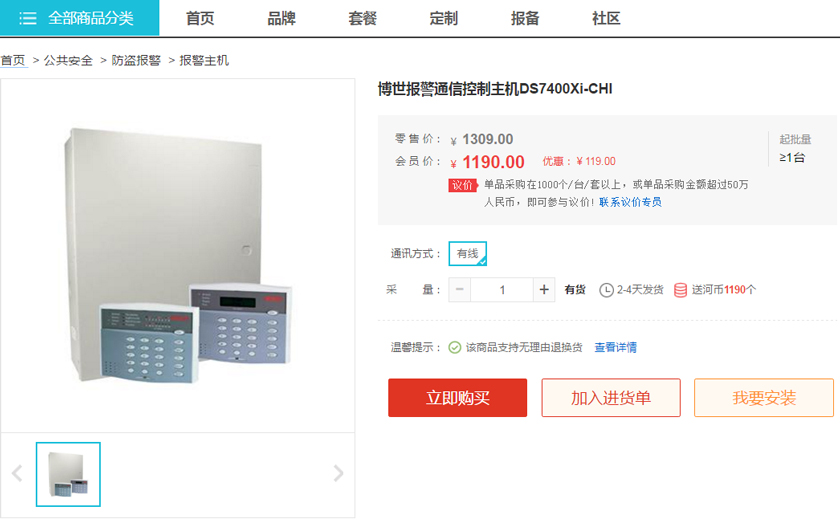Click the 立即购买 button
840x521 pixels.
tap(458, 398)
